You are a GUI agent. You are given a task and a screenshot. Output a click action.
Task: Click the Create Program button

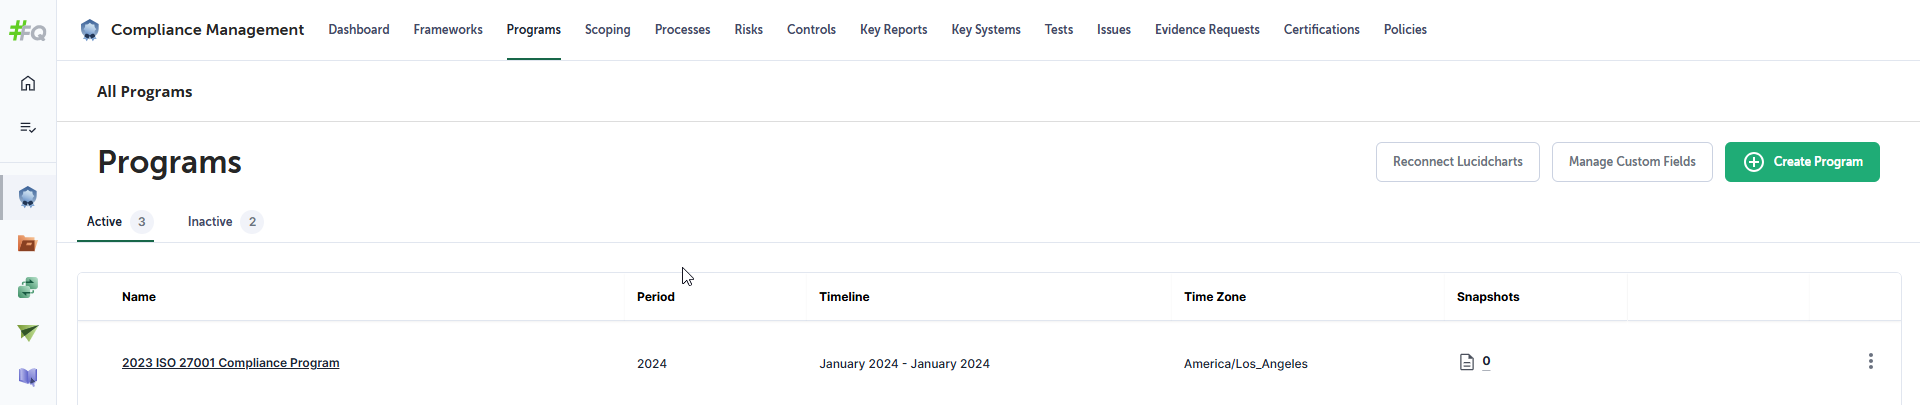1802,162
